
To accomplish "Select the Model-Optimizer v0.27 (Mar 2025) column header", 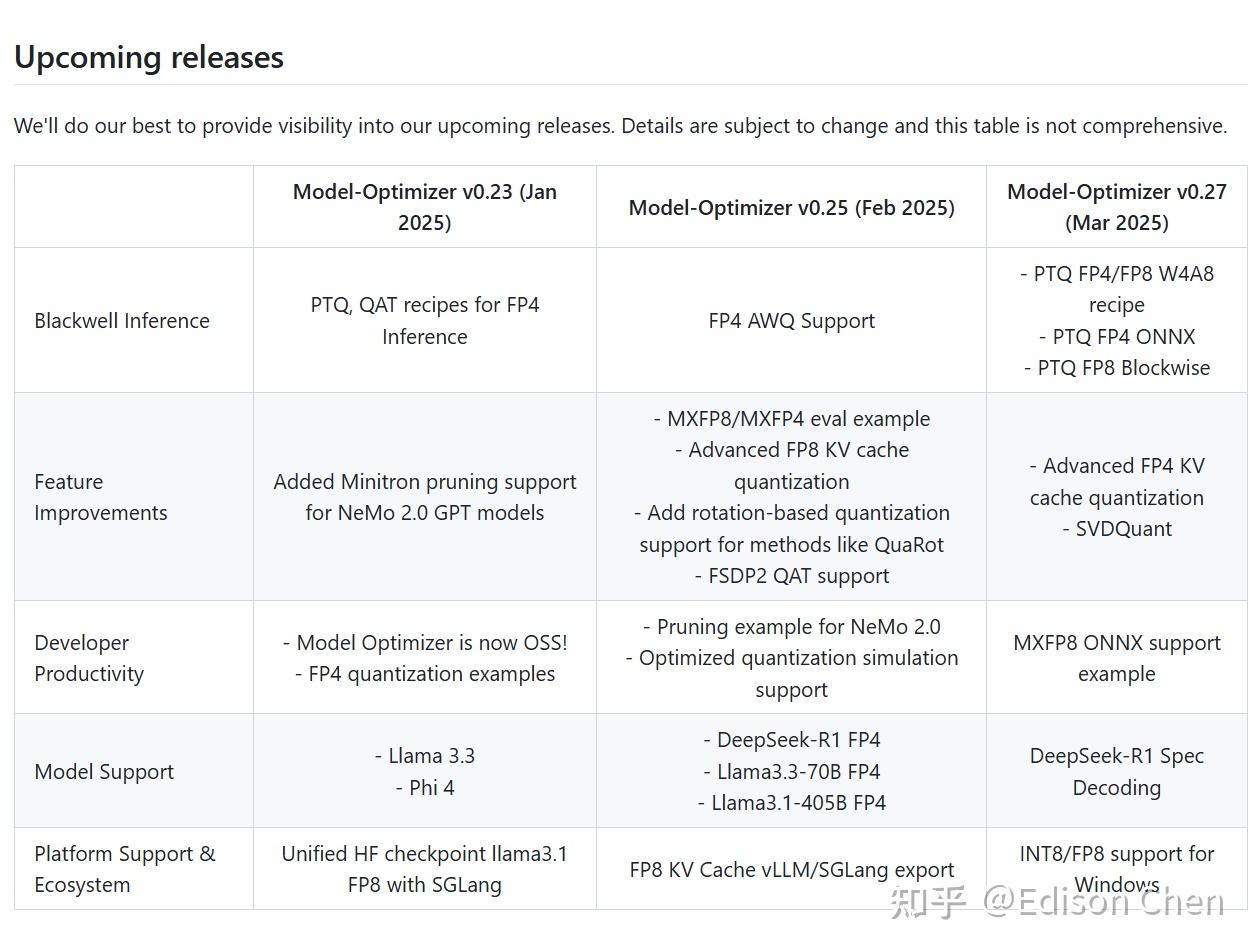I will [x=1116, y=207].
